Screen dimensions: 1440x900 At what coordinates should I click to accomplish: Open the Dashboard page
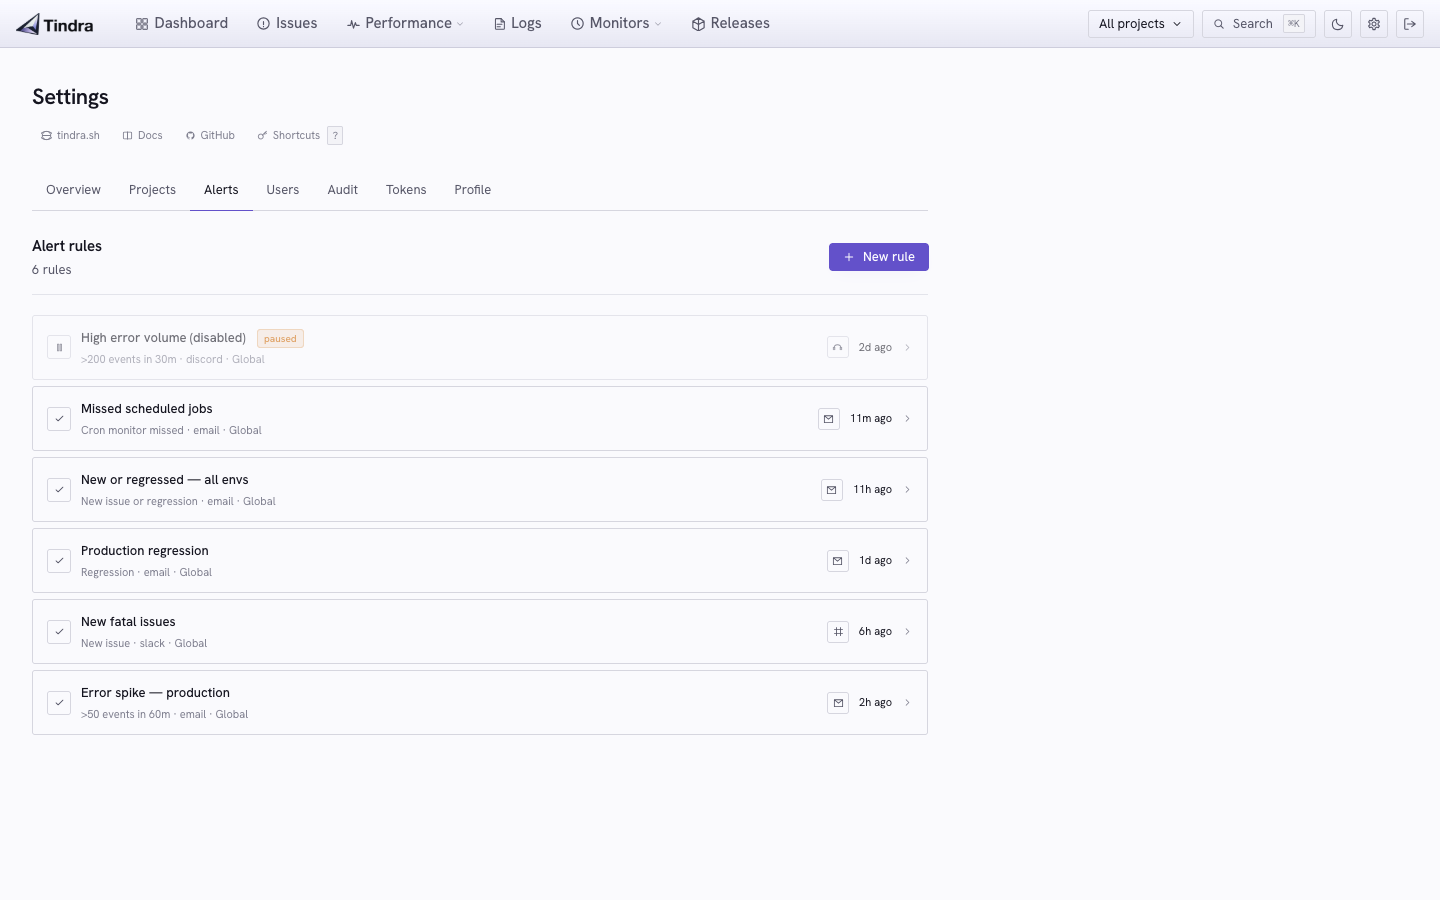(x=182, y=23)
